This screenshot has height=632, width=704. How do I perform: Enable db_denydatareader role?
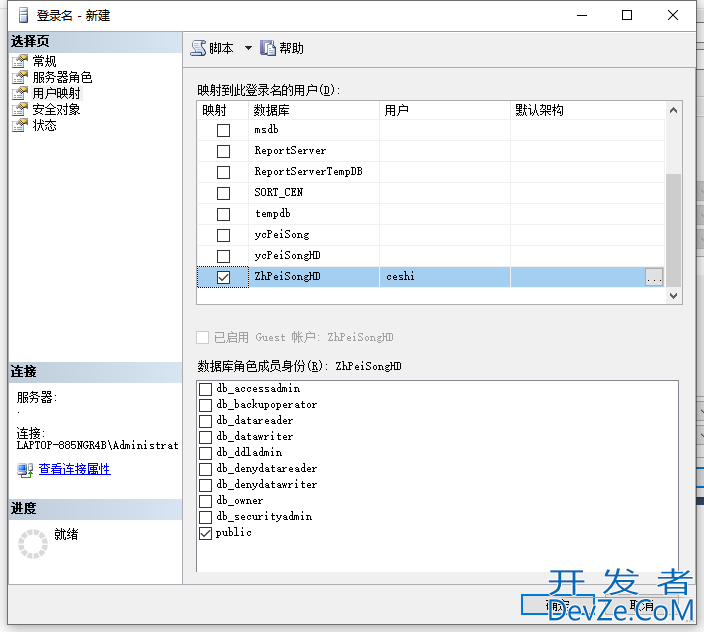click(205, 469)
